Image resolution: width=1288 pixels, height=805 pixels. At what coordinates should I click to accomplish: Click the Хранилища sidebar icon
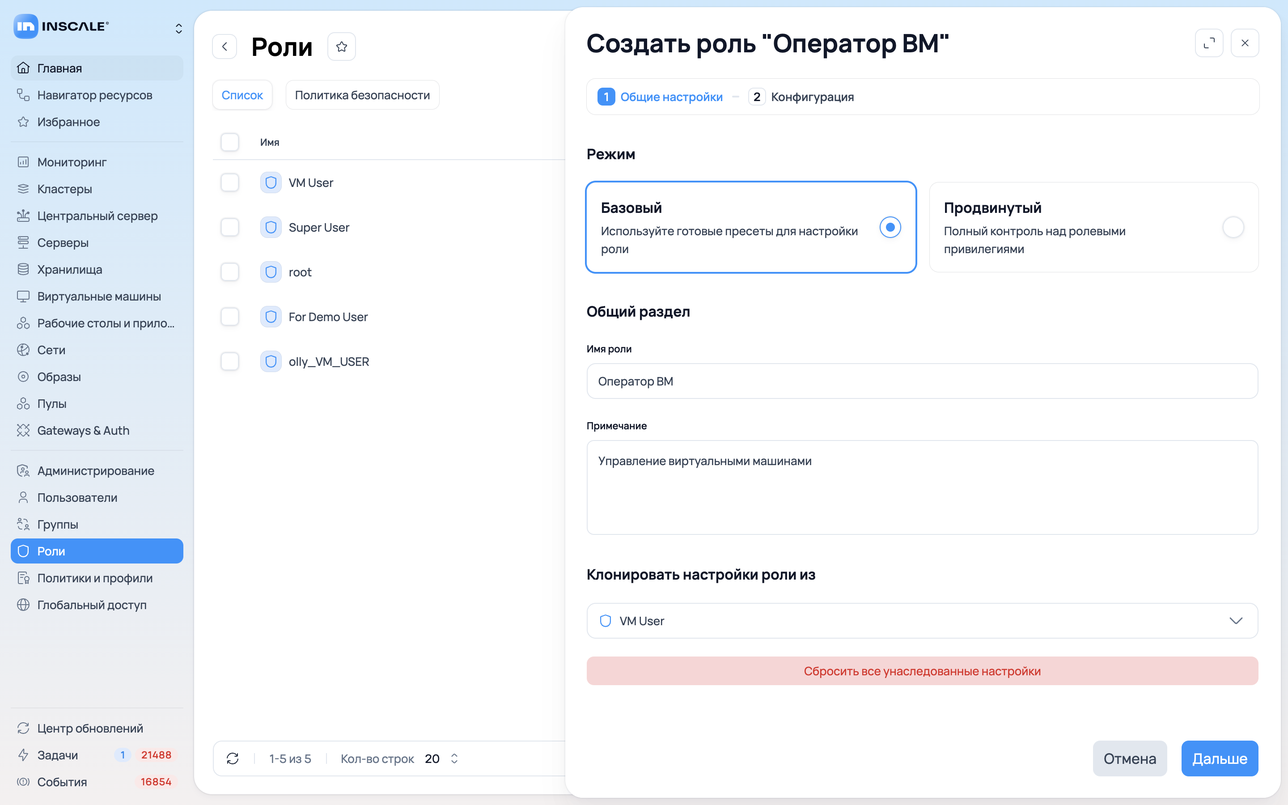tap(24, 270)
